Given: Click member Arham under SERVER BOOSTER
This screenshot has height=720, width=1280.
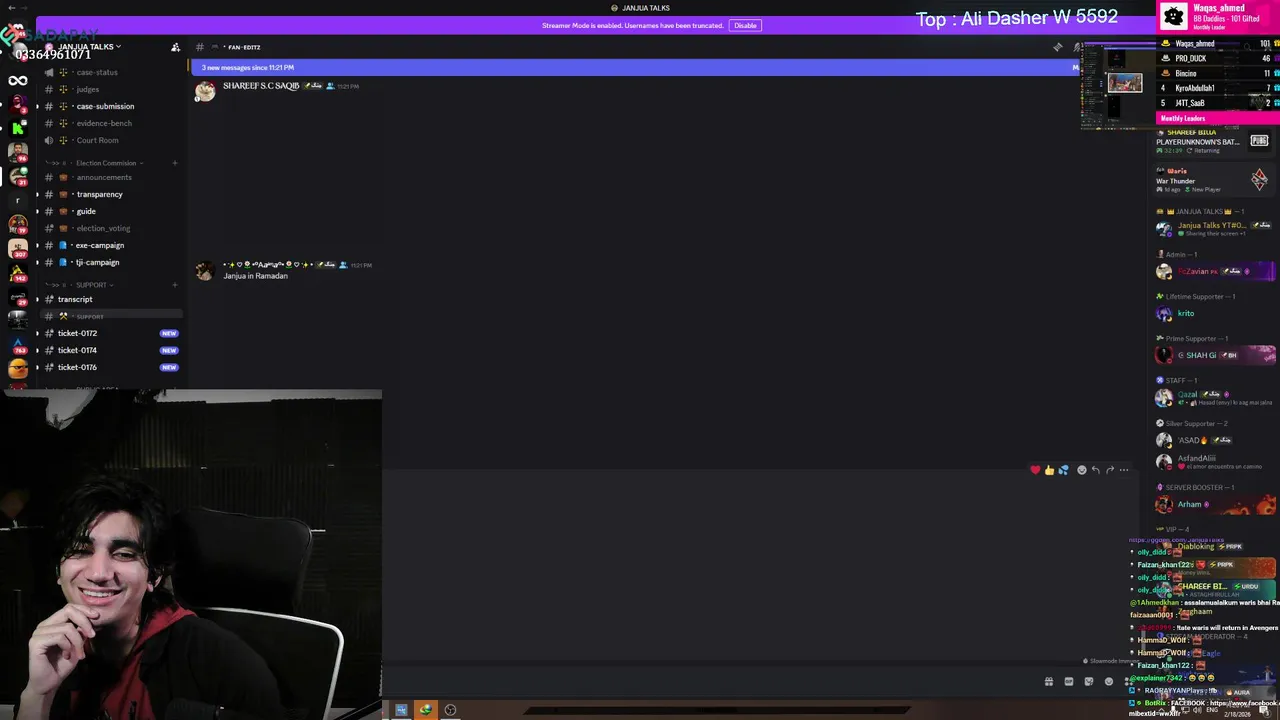Looking at the screenshot, I should 1215,505.
